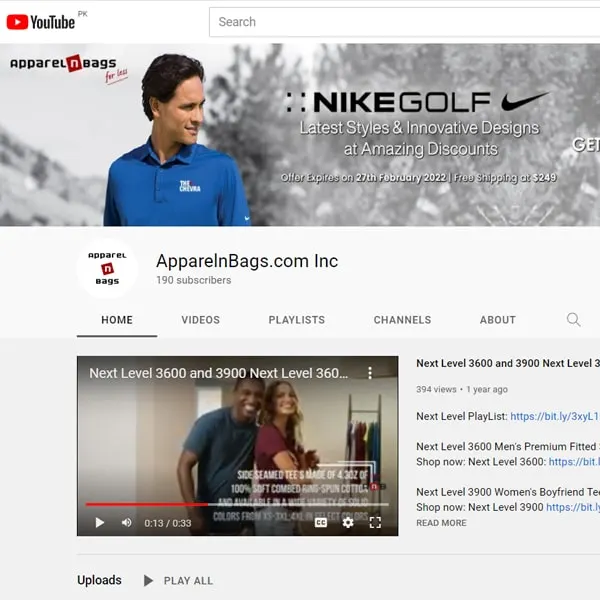The image size is (600, 600).
Task: Click the red video progress bar
Action: pos(237,504)
